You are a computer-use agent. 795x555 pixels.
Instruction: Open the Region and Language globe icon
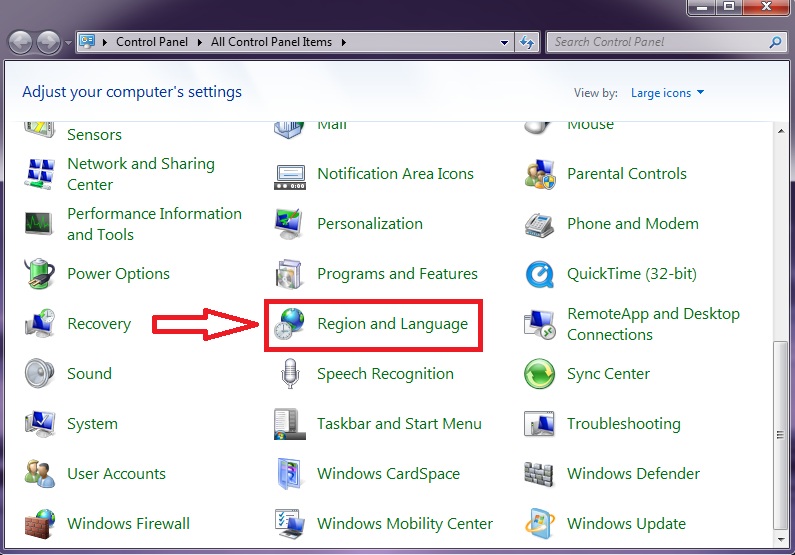(290, 324)
